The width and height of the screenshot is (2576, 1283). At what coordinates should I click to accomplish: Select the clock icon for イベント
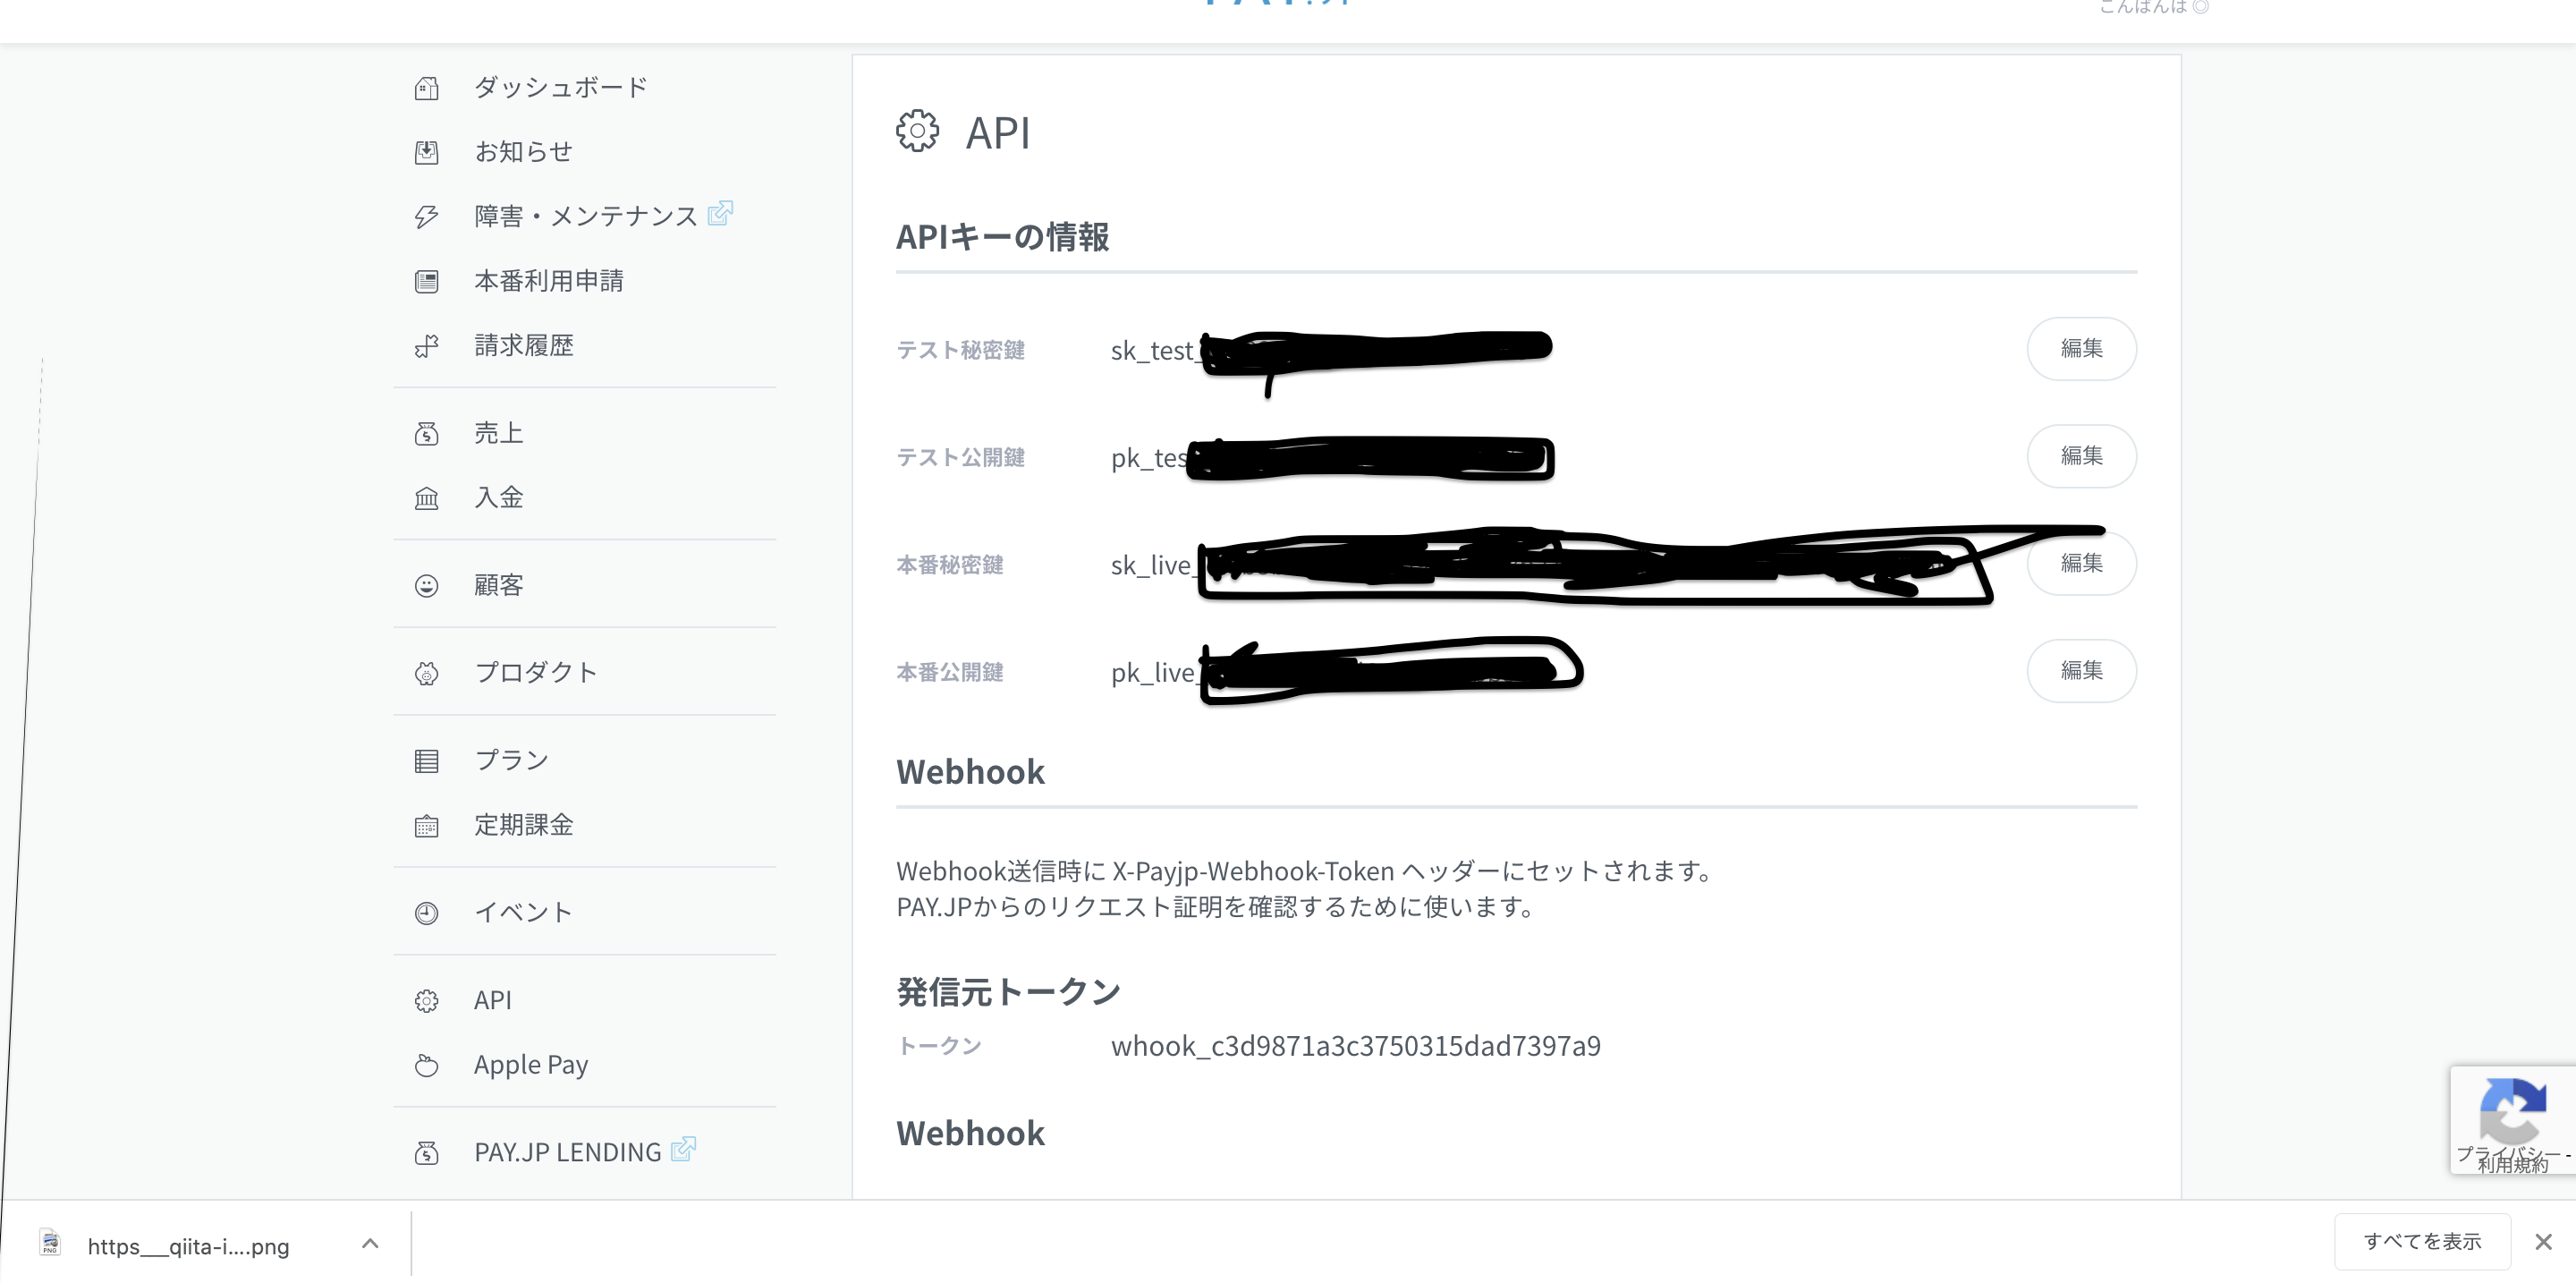[427, 912]
